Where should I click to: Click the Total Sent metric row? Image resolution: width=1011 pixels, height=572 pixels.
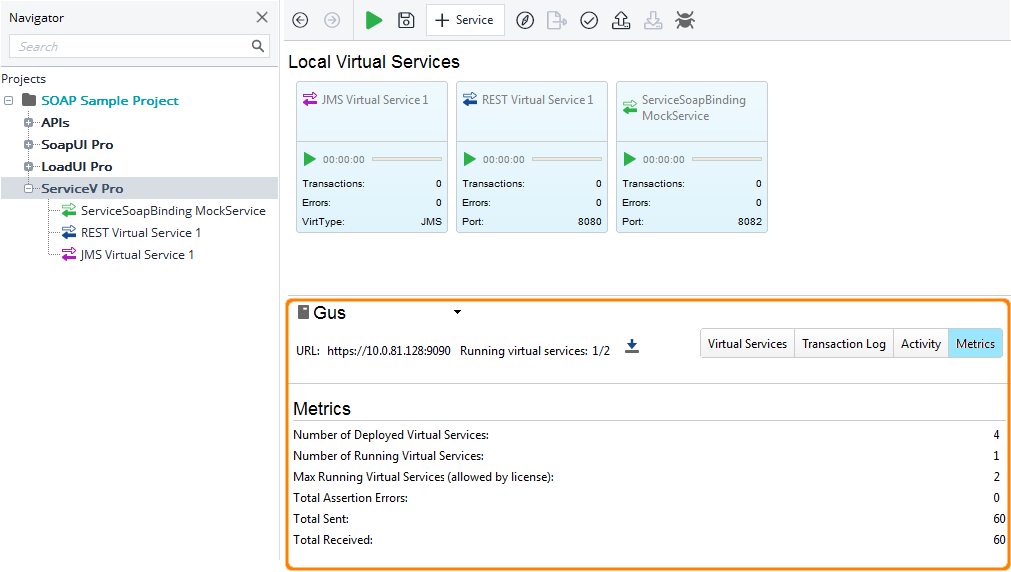(647, 519)
